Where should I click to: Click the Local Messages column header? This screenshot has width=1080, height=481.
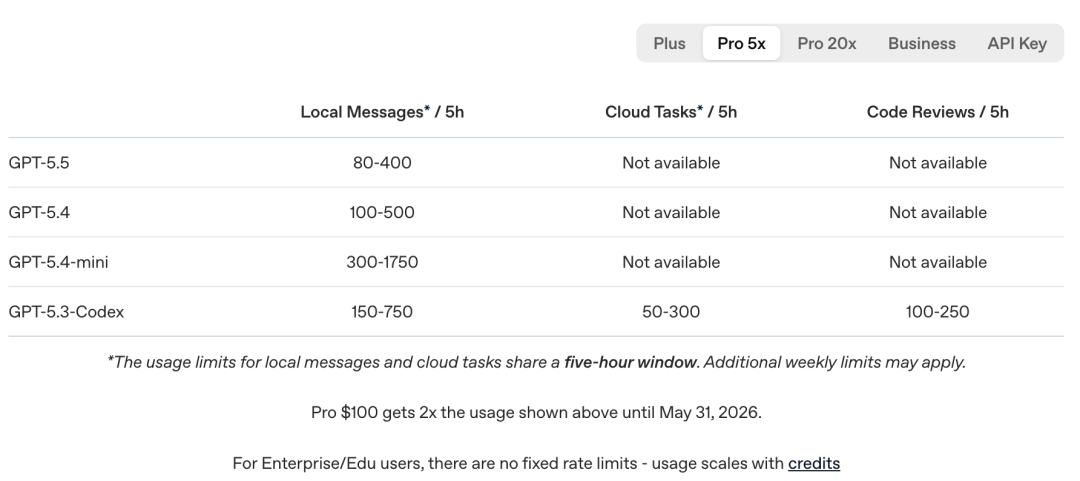point(382,112)
